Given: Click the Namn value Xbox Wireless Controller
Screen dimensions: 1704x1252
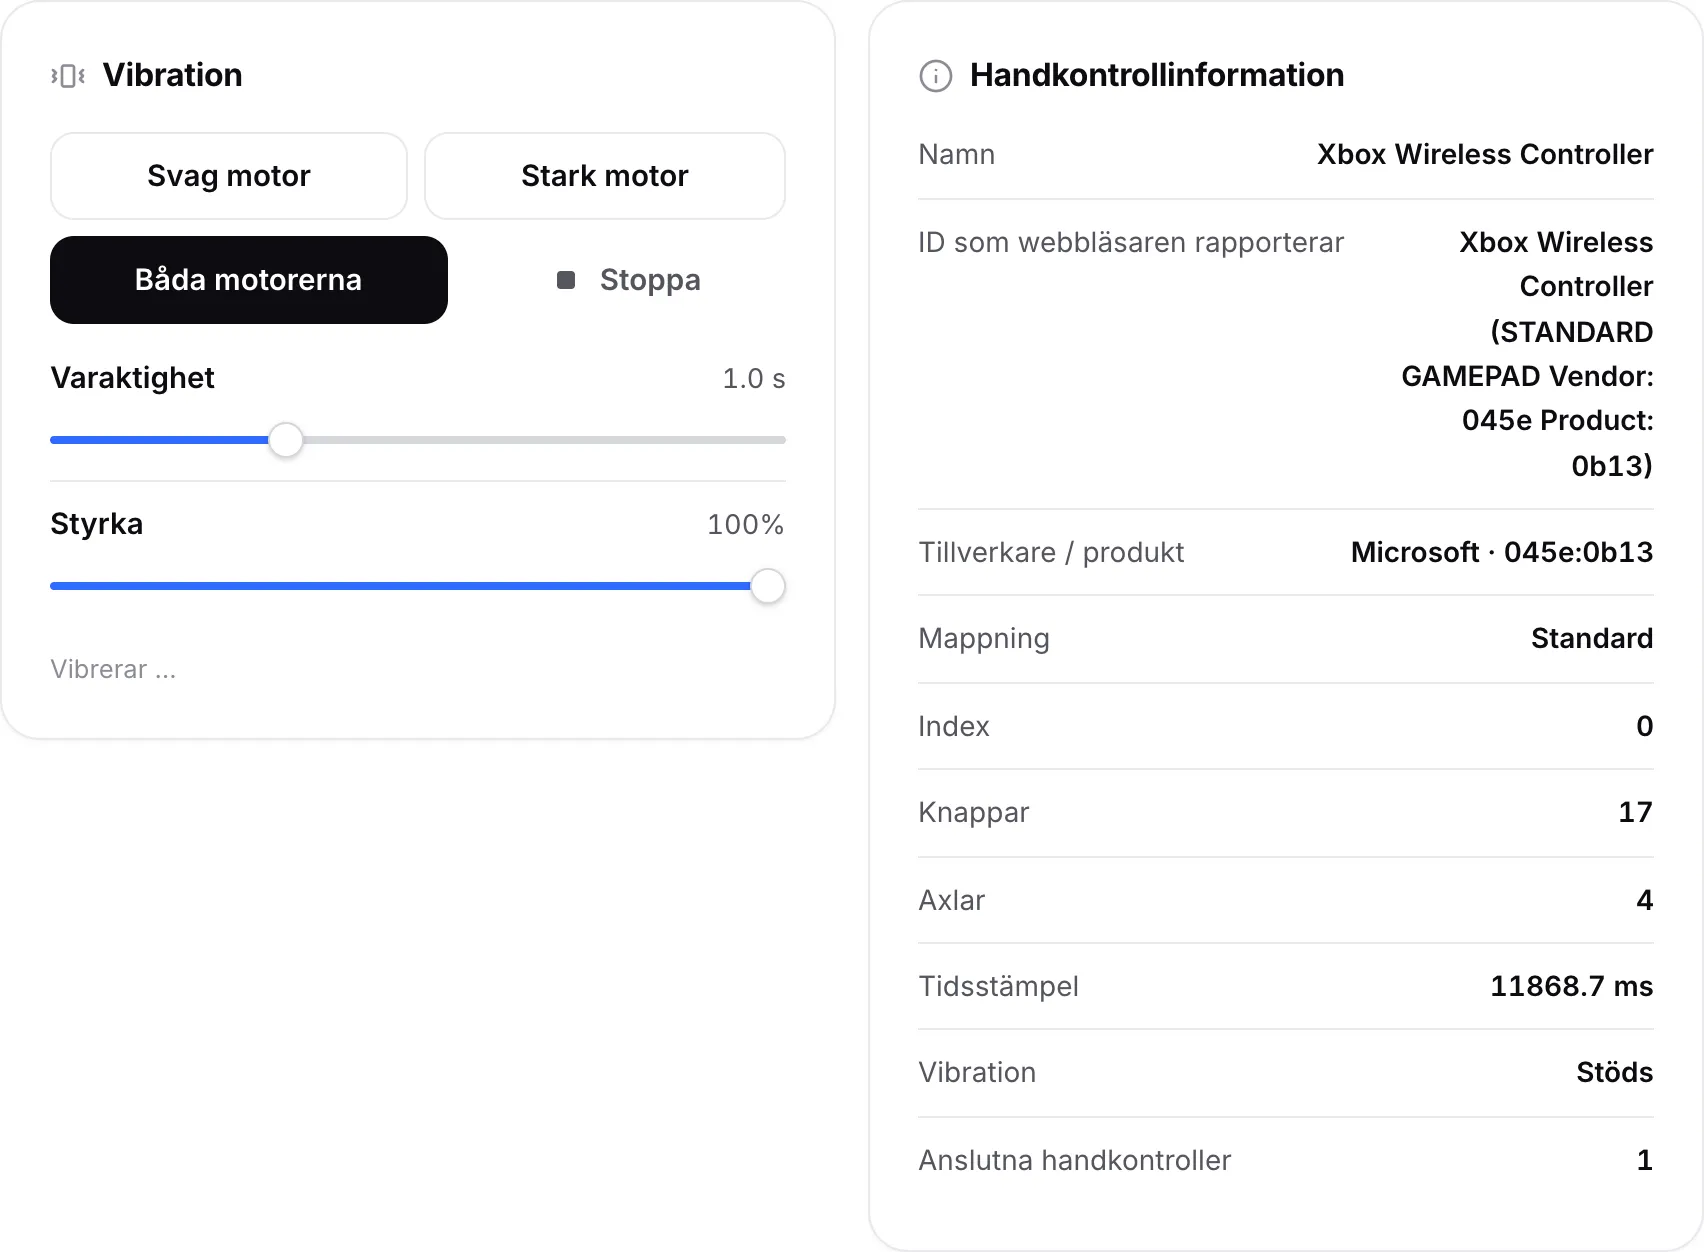Looking at the screenshot, I should [1485, 155].
